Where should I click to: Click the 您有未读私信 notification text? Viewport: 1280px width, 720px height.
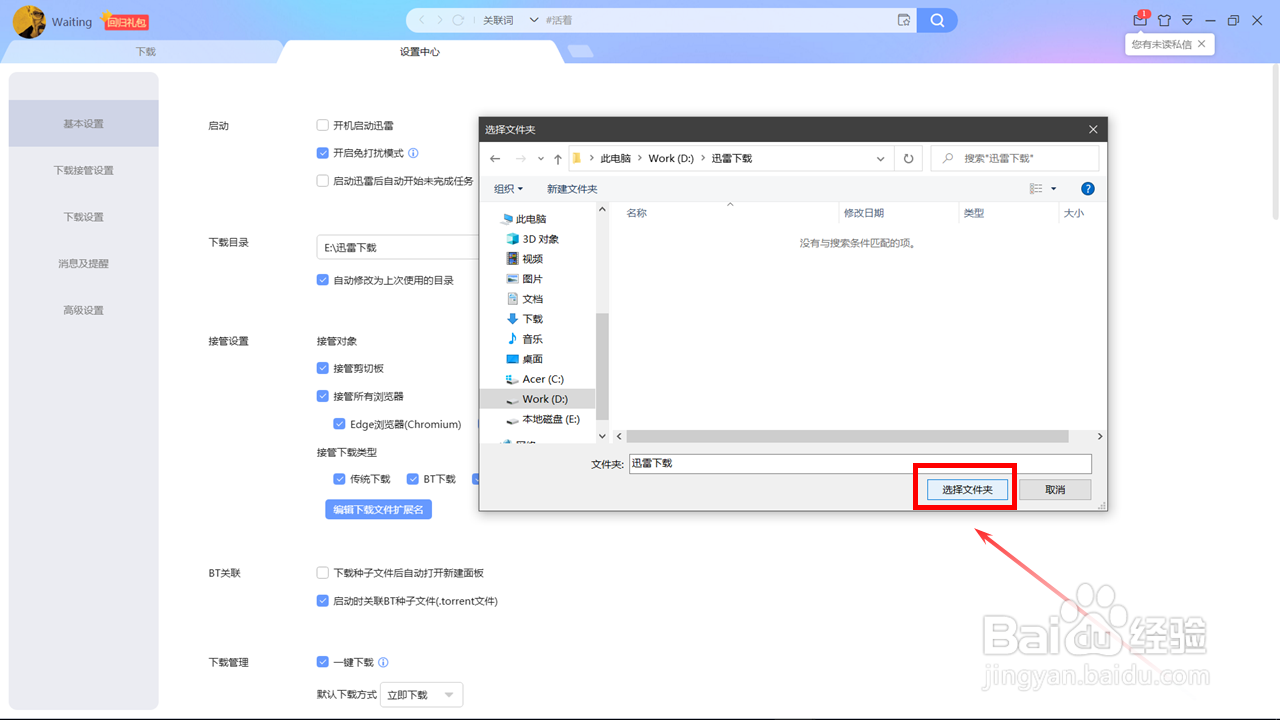tap(1161, 44)
